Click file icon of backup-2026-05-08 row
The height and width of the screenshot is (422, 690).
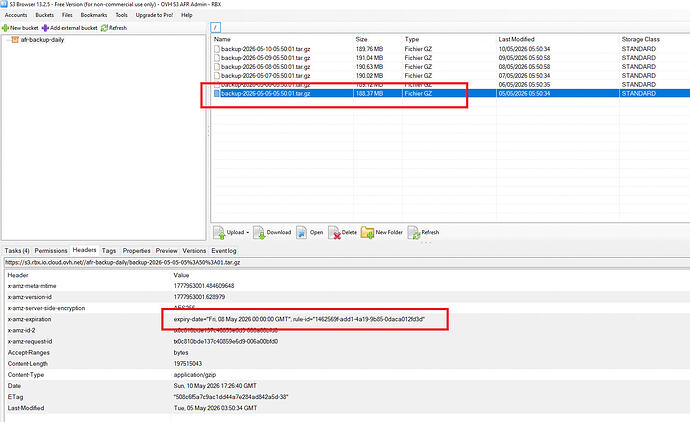tap(217, 67)
